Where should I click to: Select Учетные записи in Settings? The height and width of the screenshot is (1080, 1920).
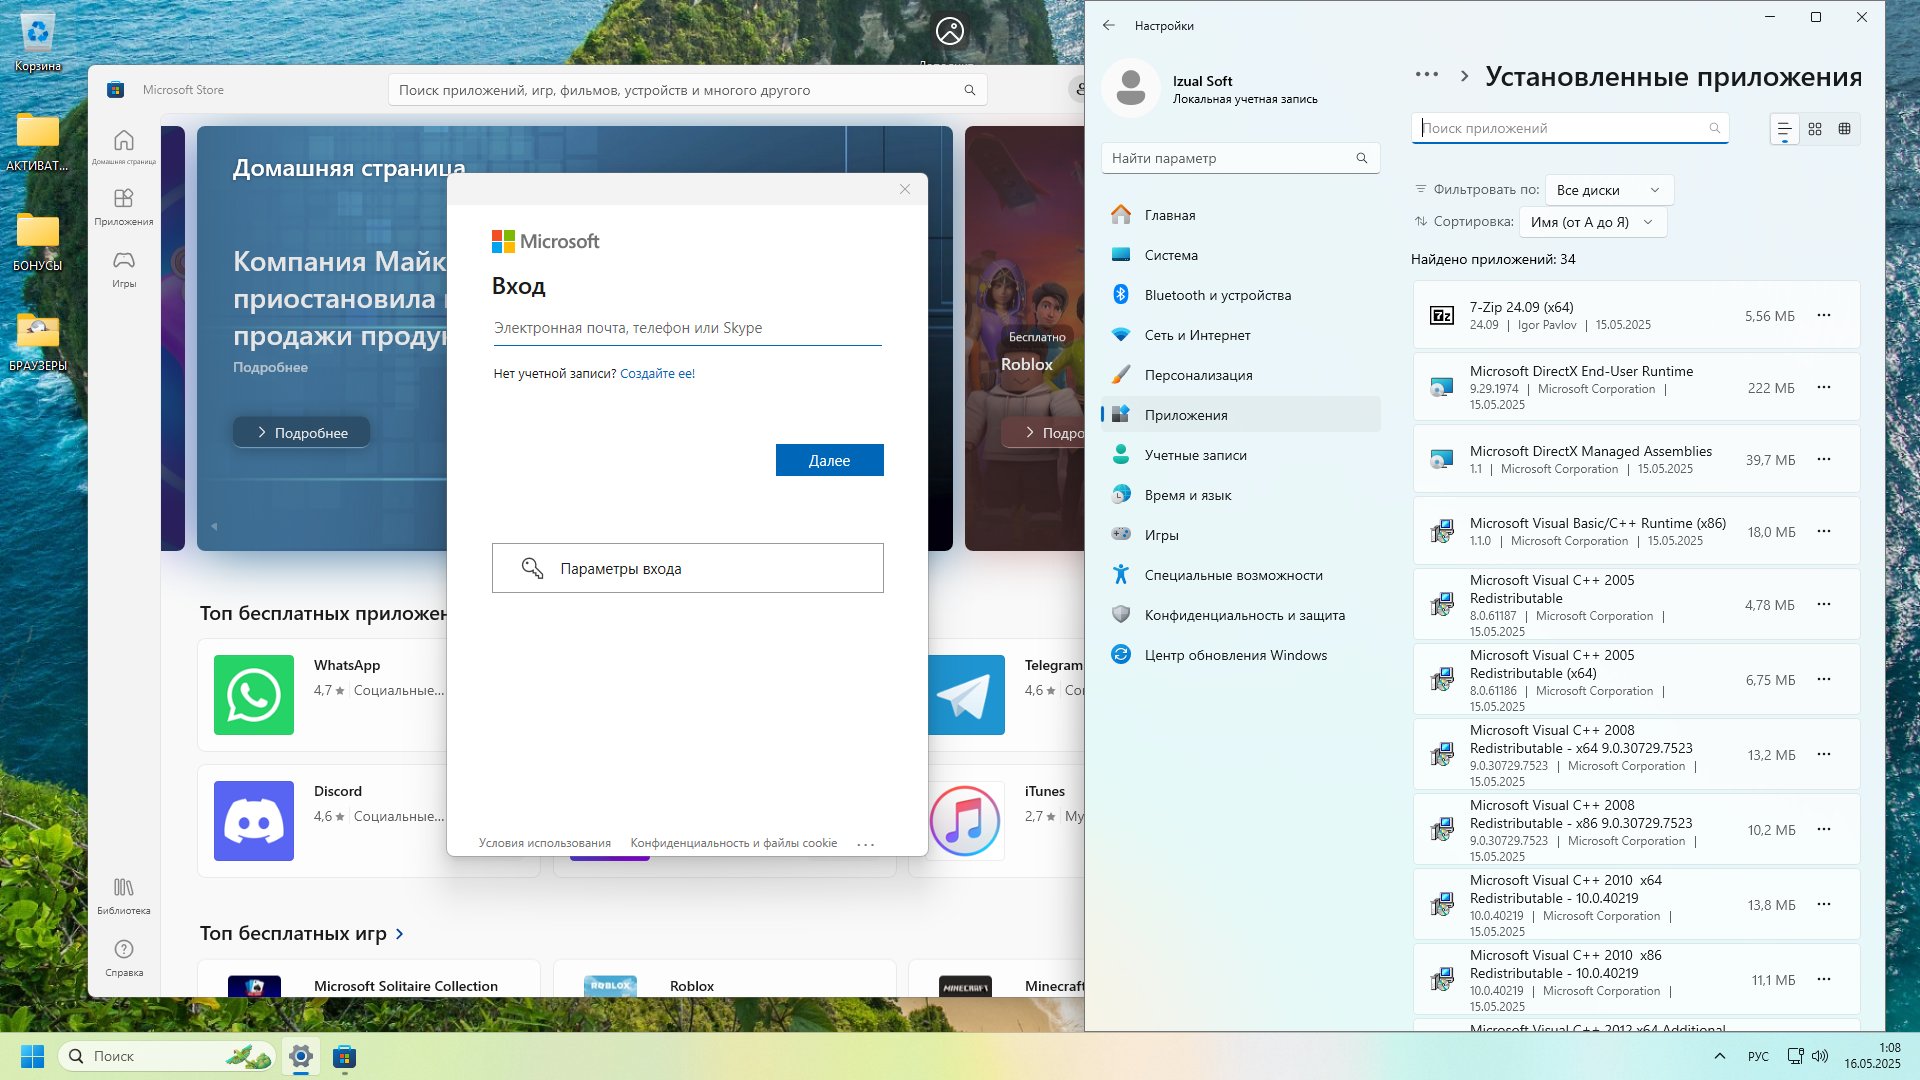(x=1240, y=455)
